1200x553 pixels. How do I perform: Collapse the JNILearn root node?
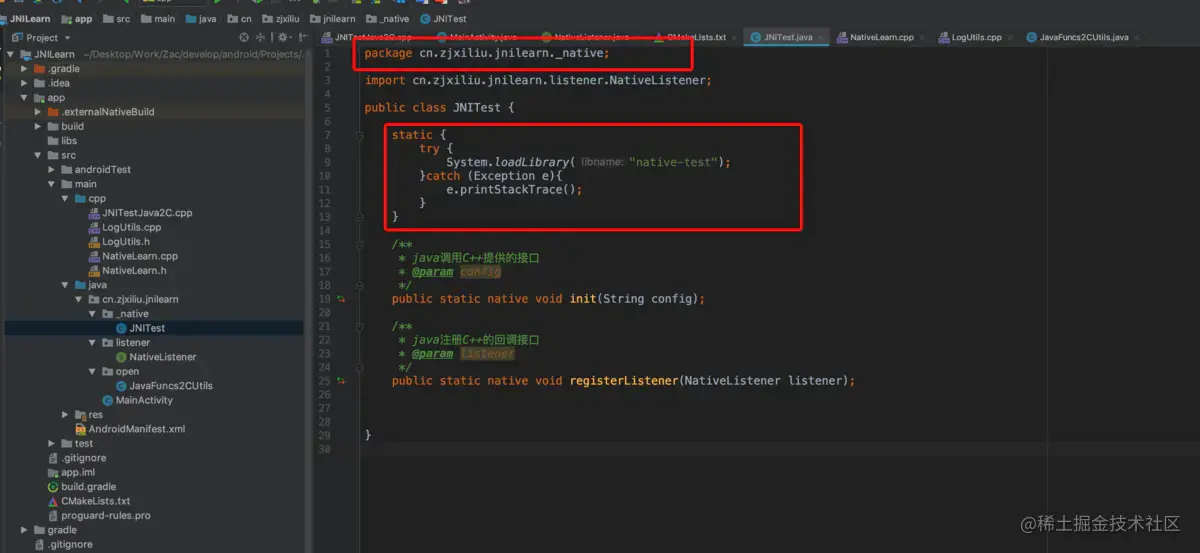click(11, 54)
